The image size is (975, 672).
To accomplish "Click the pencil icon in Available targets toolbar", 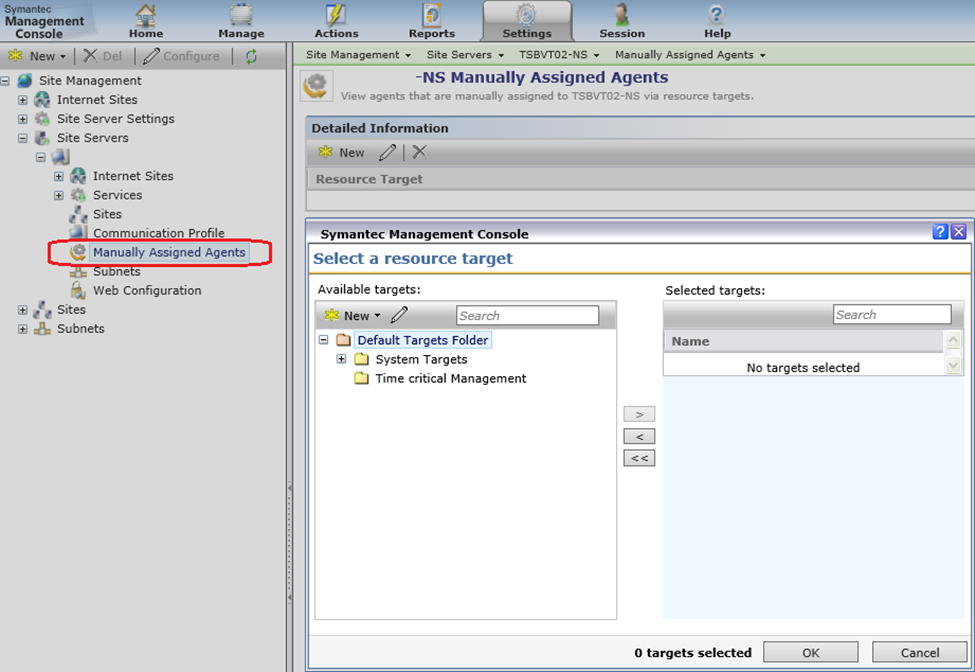I will click(x=399, y=315).
